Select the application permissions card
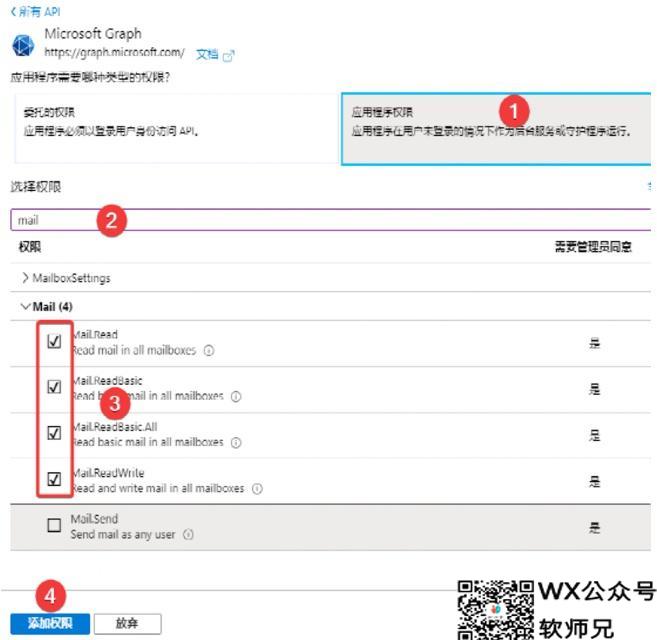The width and height of the screenshot is (657, 640). point(496,129)
